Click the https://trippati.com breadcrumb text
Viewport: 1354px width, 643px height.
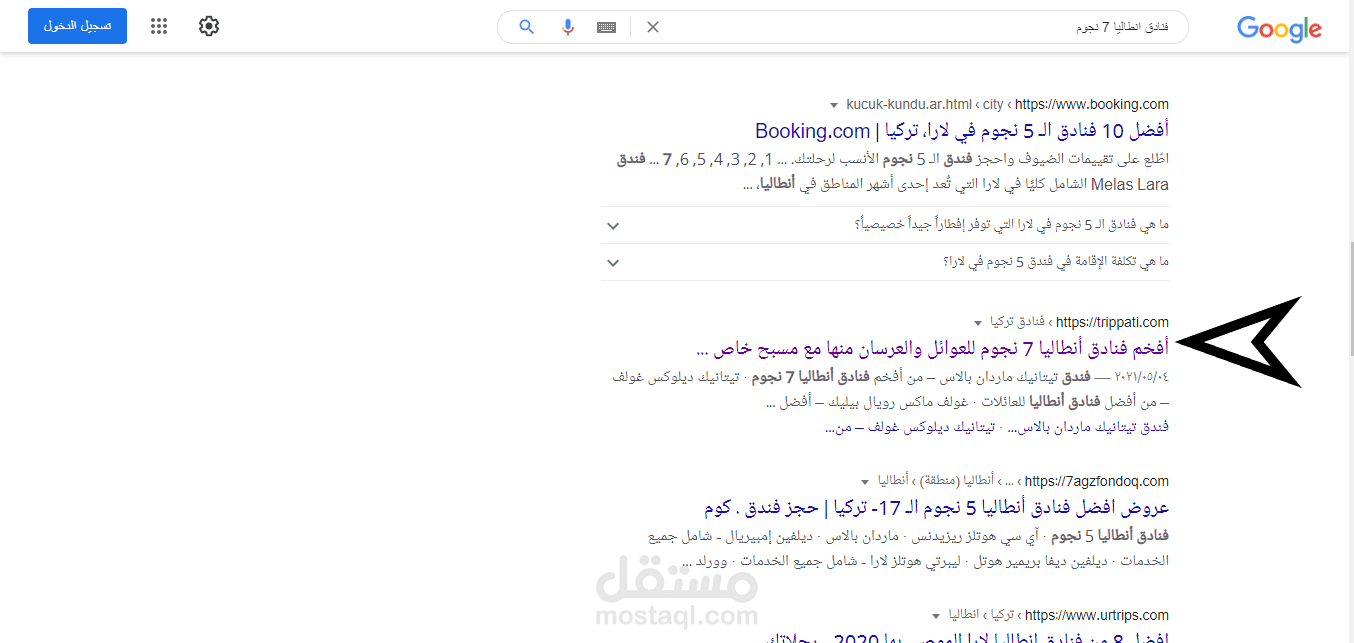pyautogui.click(x=1112, y=322)
